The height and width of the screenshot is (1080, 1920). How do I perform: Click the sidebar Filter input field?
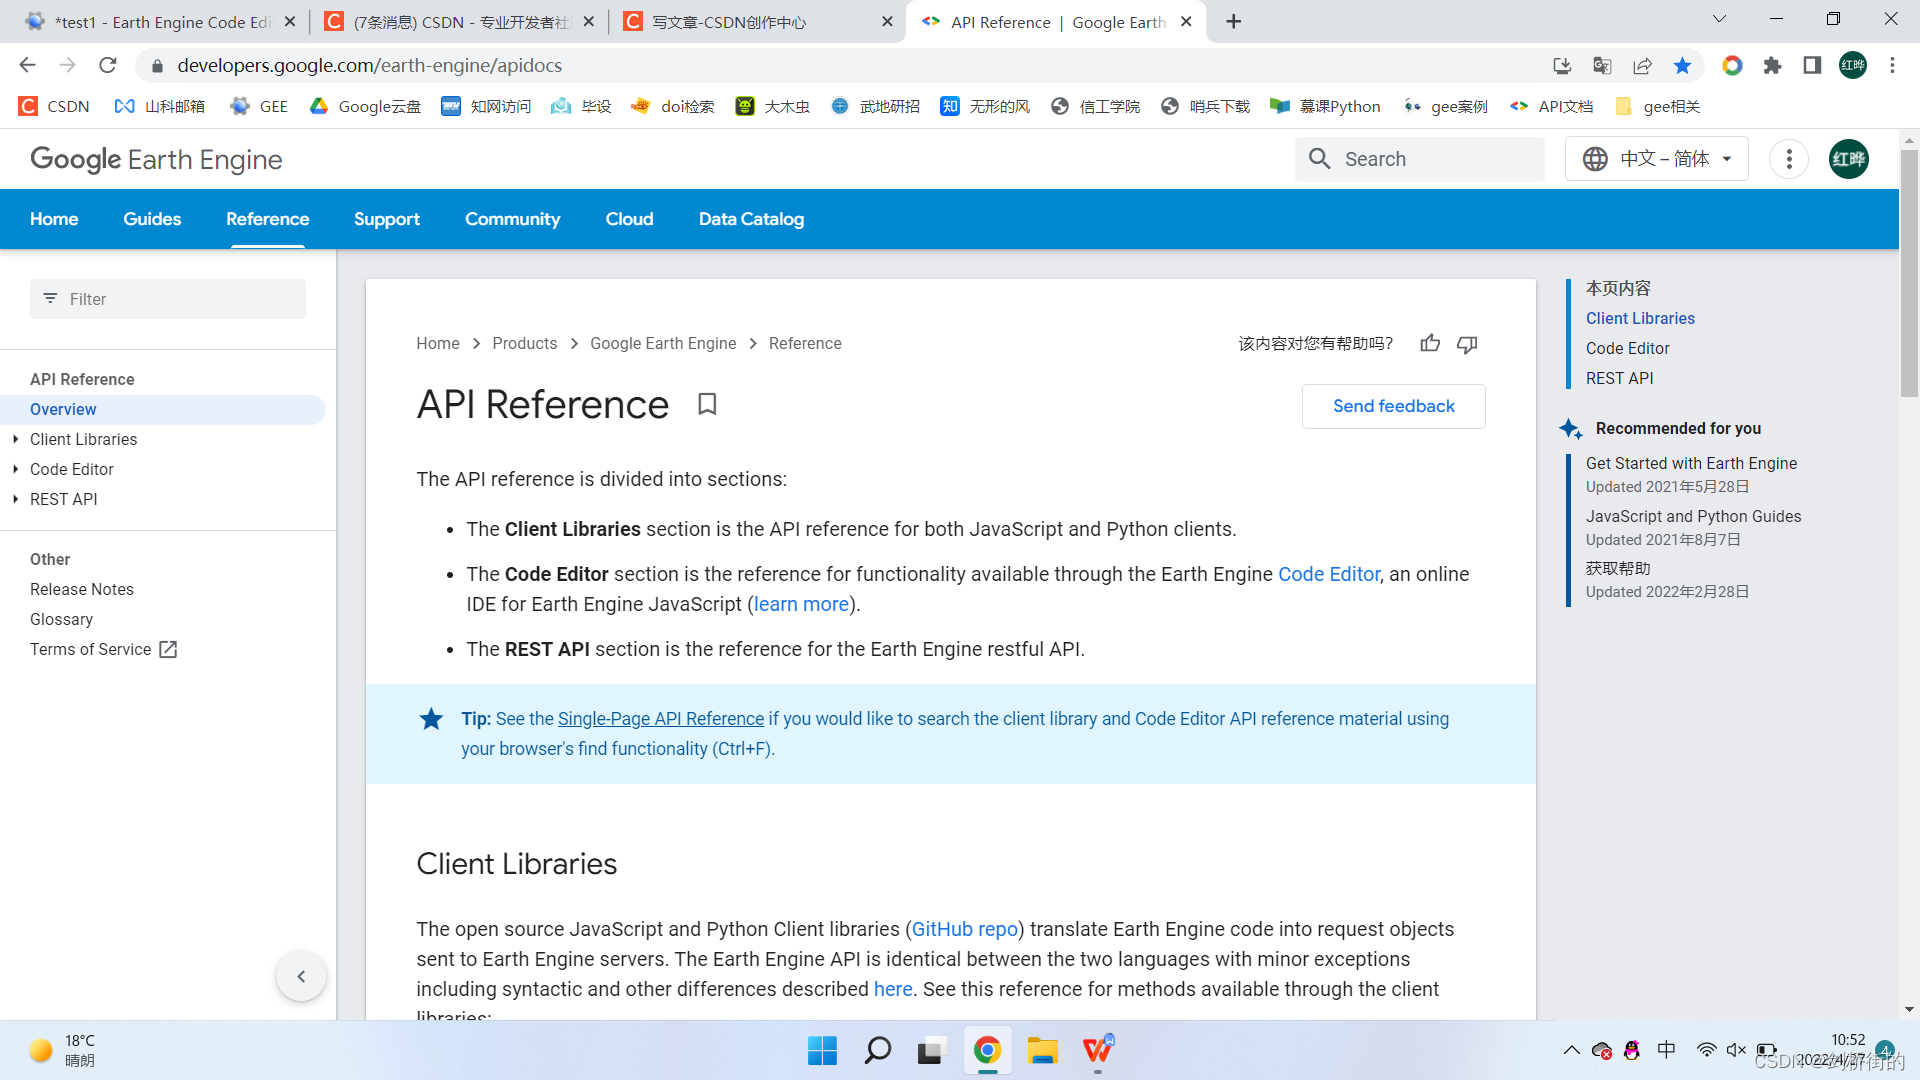coord(168,299)
